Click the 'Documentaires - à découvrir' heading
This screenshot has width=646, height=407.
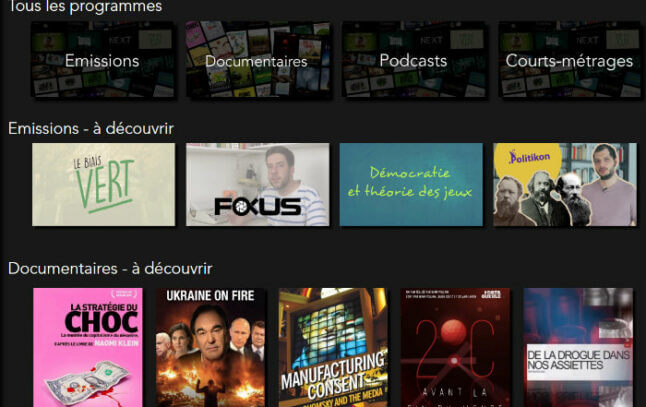point(110,269)
